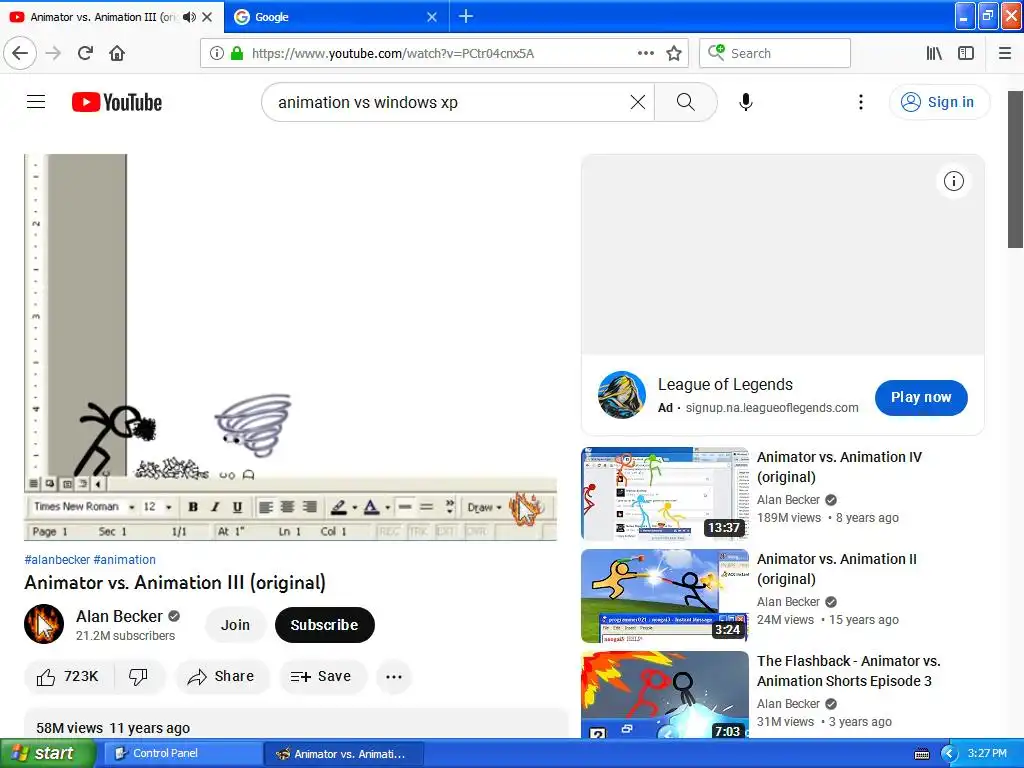Open Animator vs. Animation IV thumbnail
This screenshot has width=1024, height=768.
click(665, 494)
